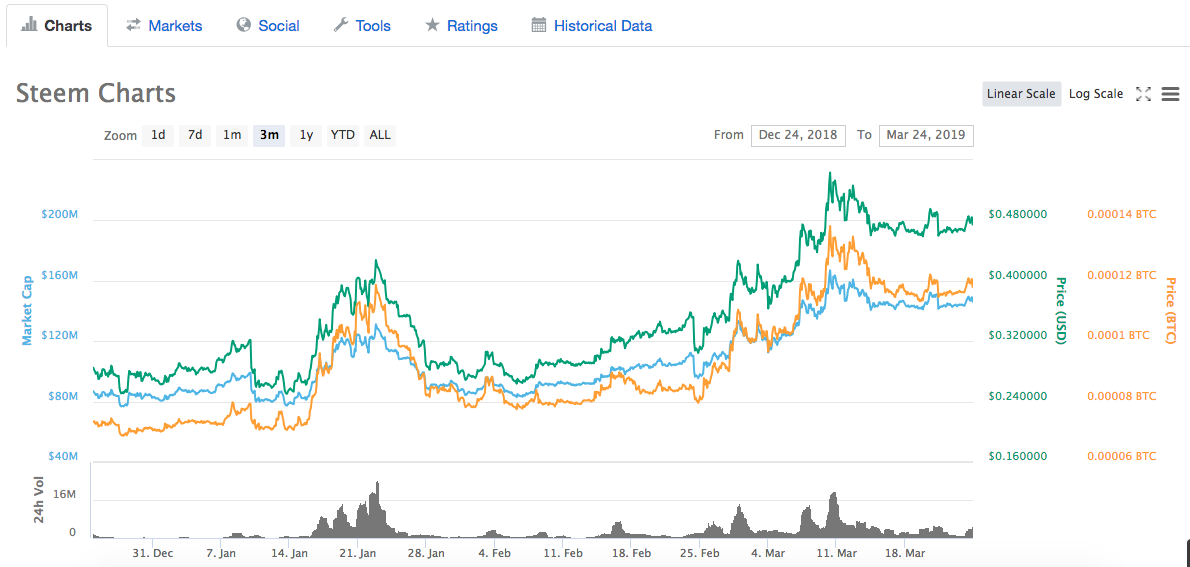
Task: Select Linear Scale
Action: pyautogui.click(x=1021, y=94)
